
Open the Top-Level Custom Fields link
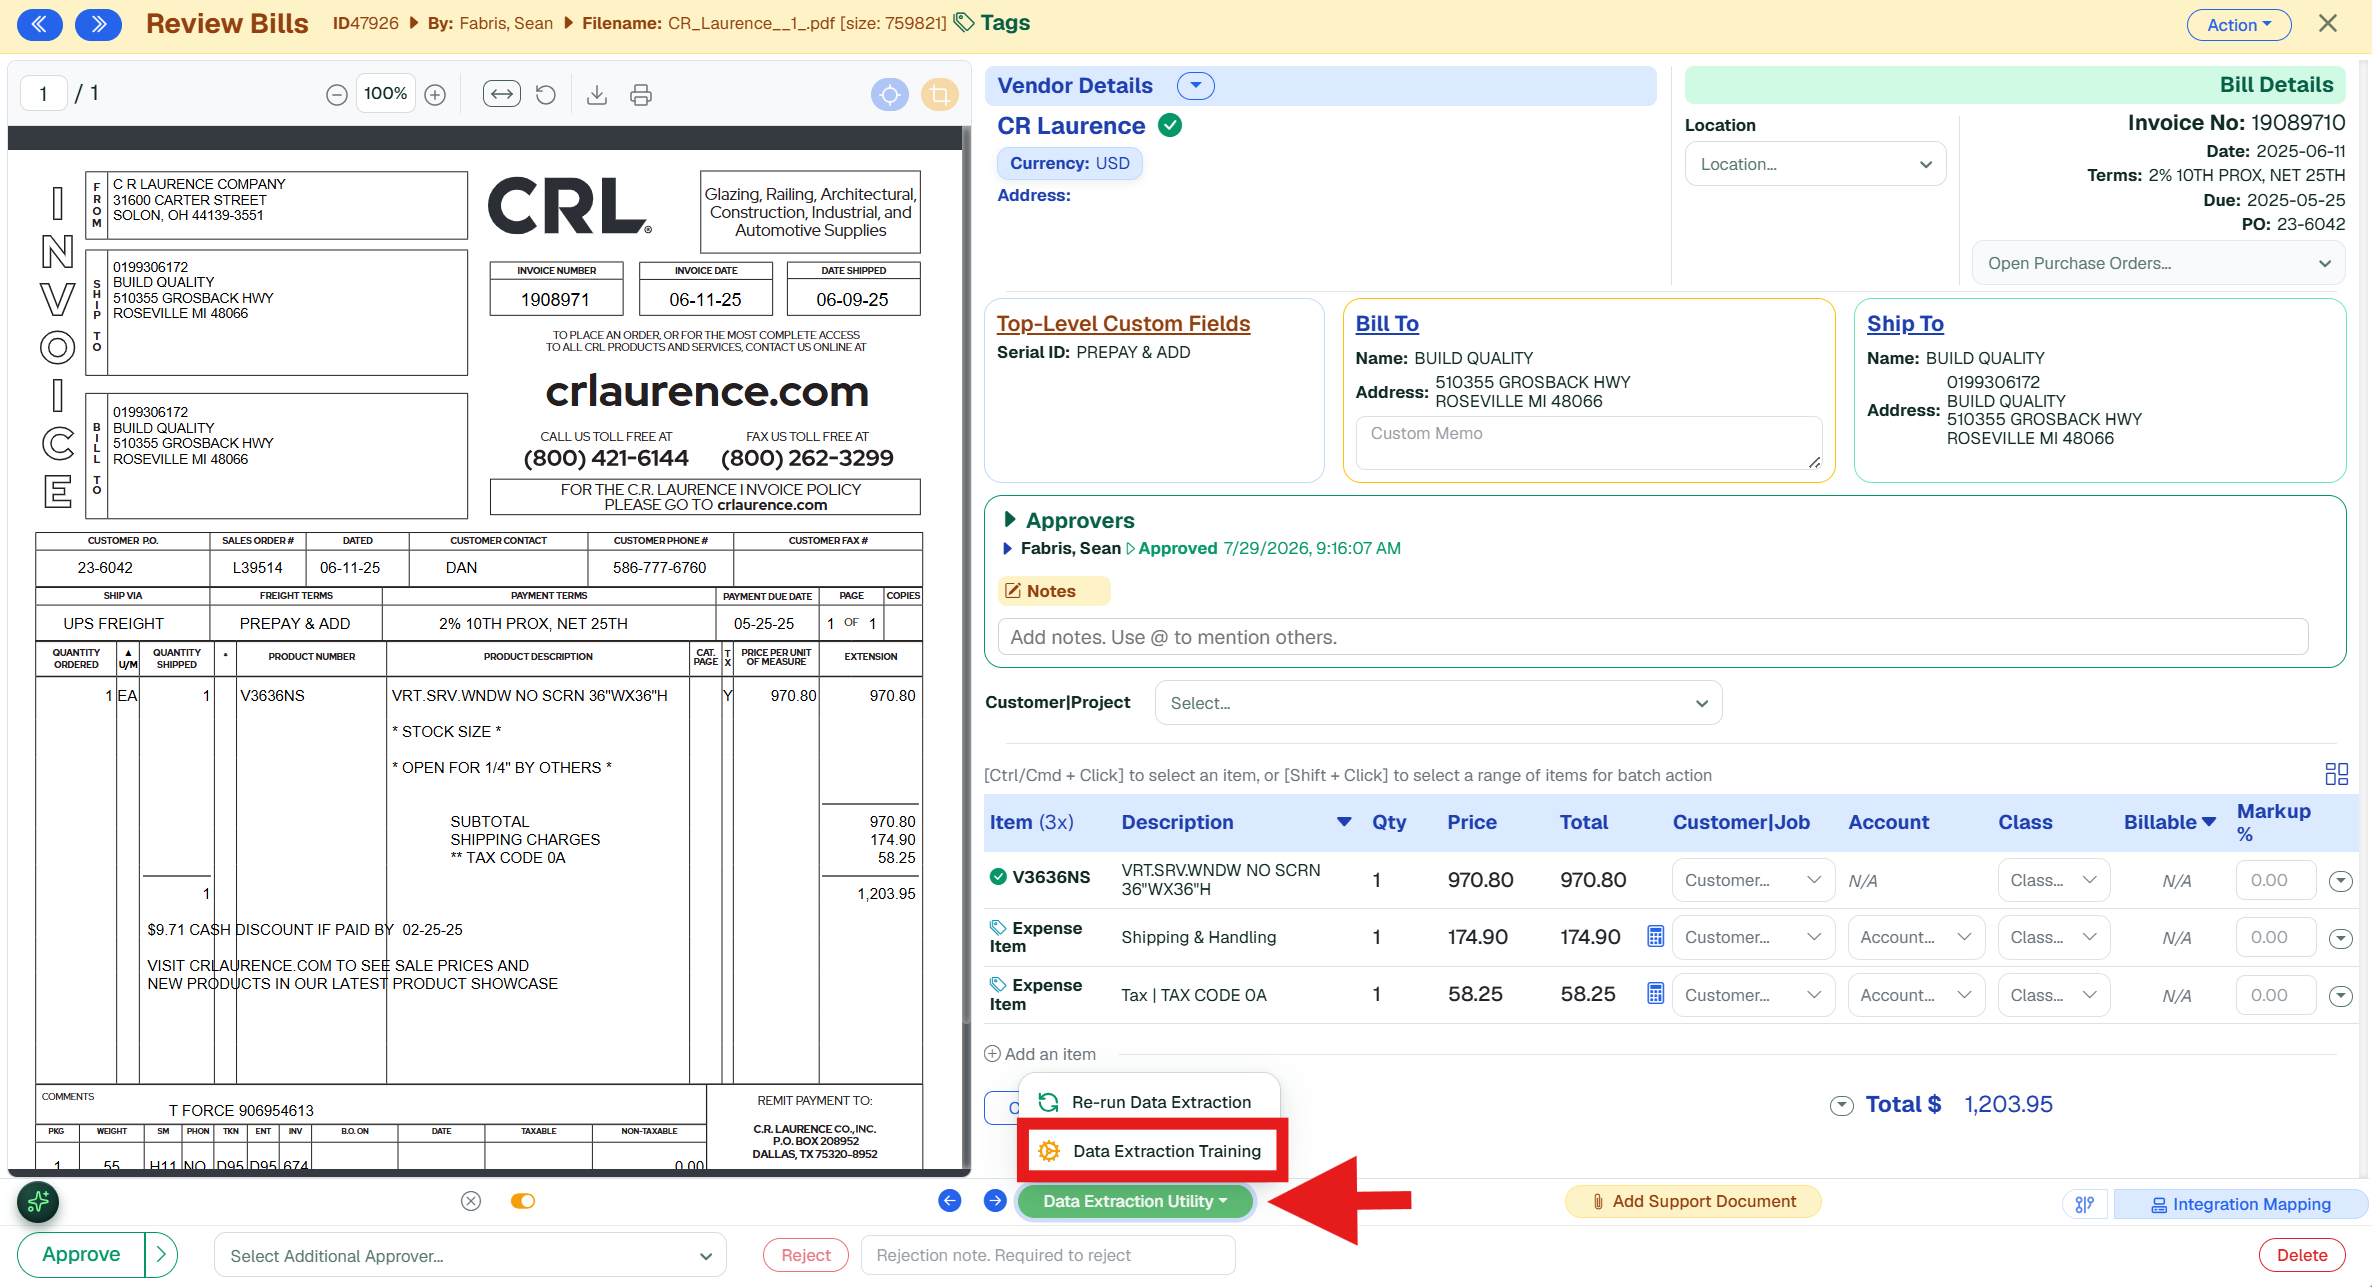[1123, 324]
